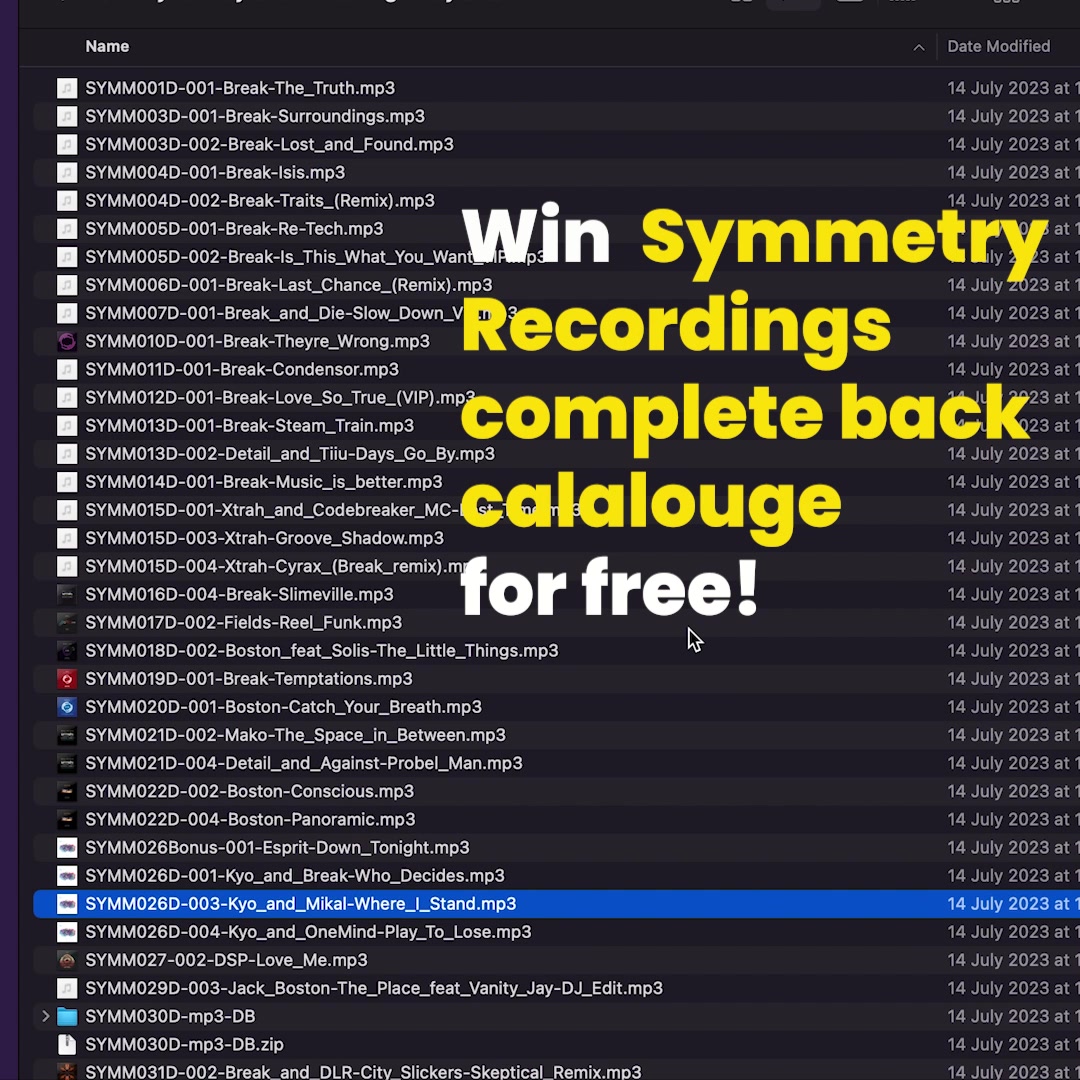Sort by the Name column header
The image size is (1080, 1080).
pyautogui.click(x=107, y=47)
